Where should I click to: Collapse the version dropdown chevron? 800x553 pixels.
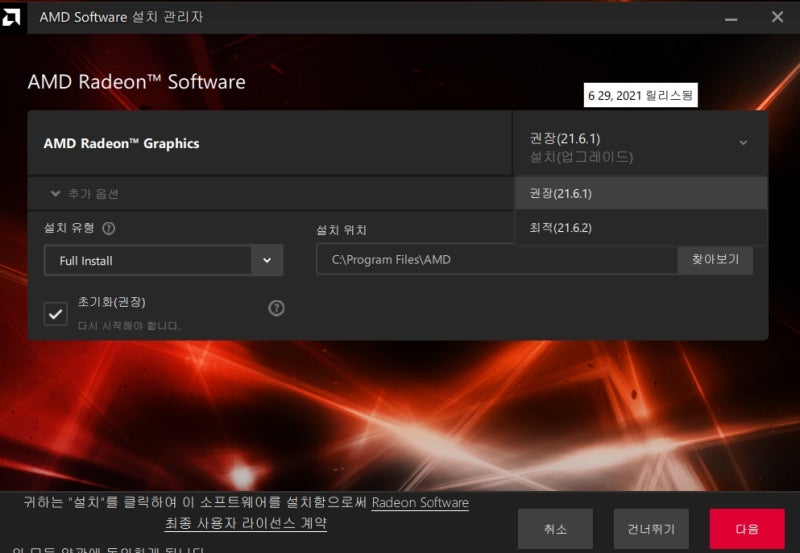pos(743,143)
